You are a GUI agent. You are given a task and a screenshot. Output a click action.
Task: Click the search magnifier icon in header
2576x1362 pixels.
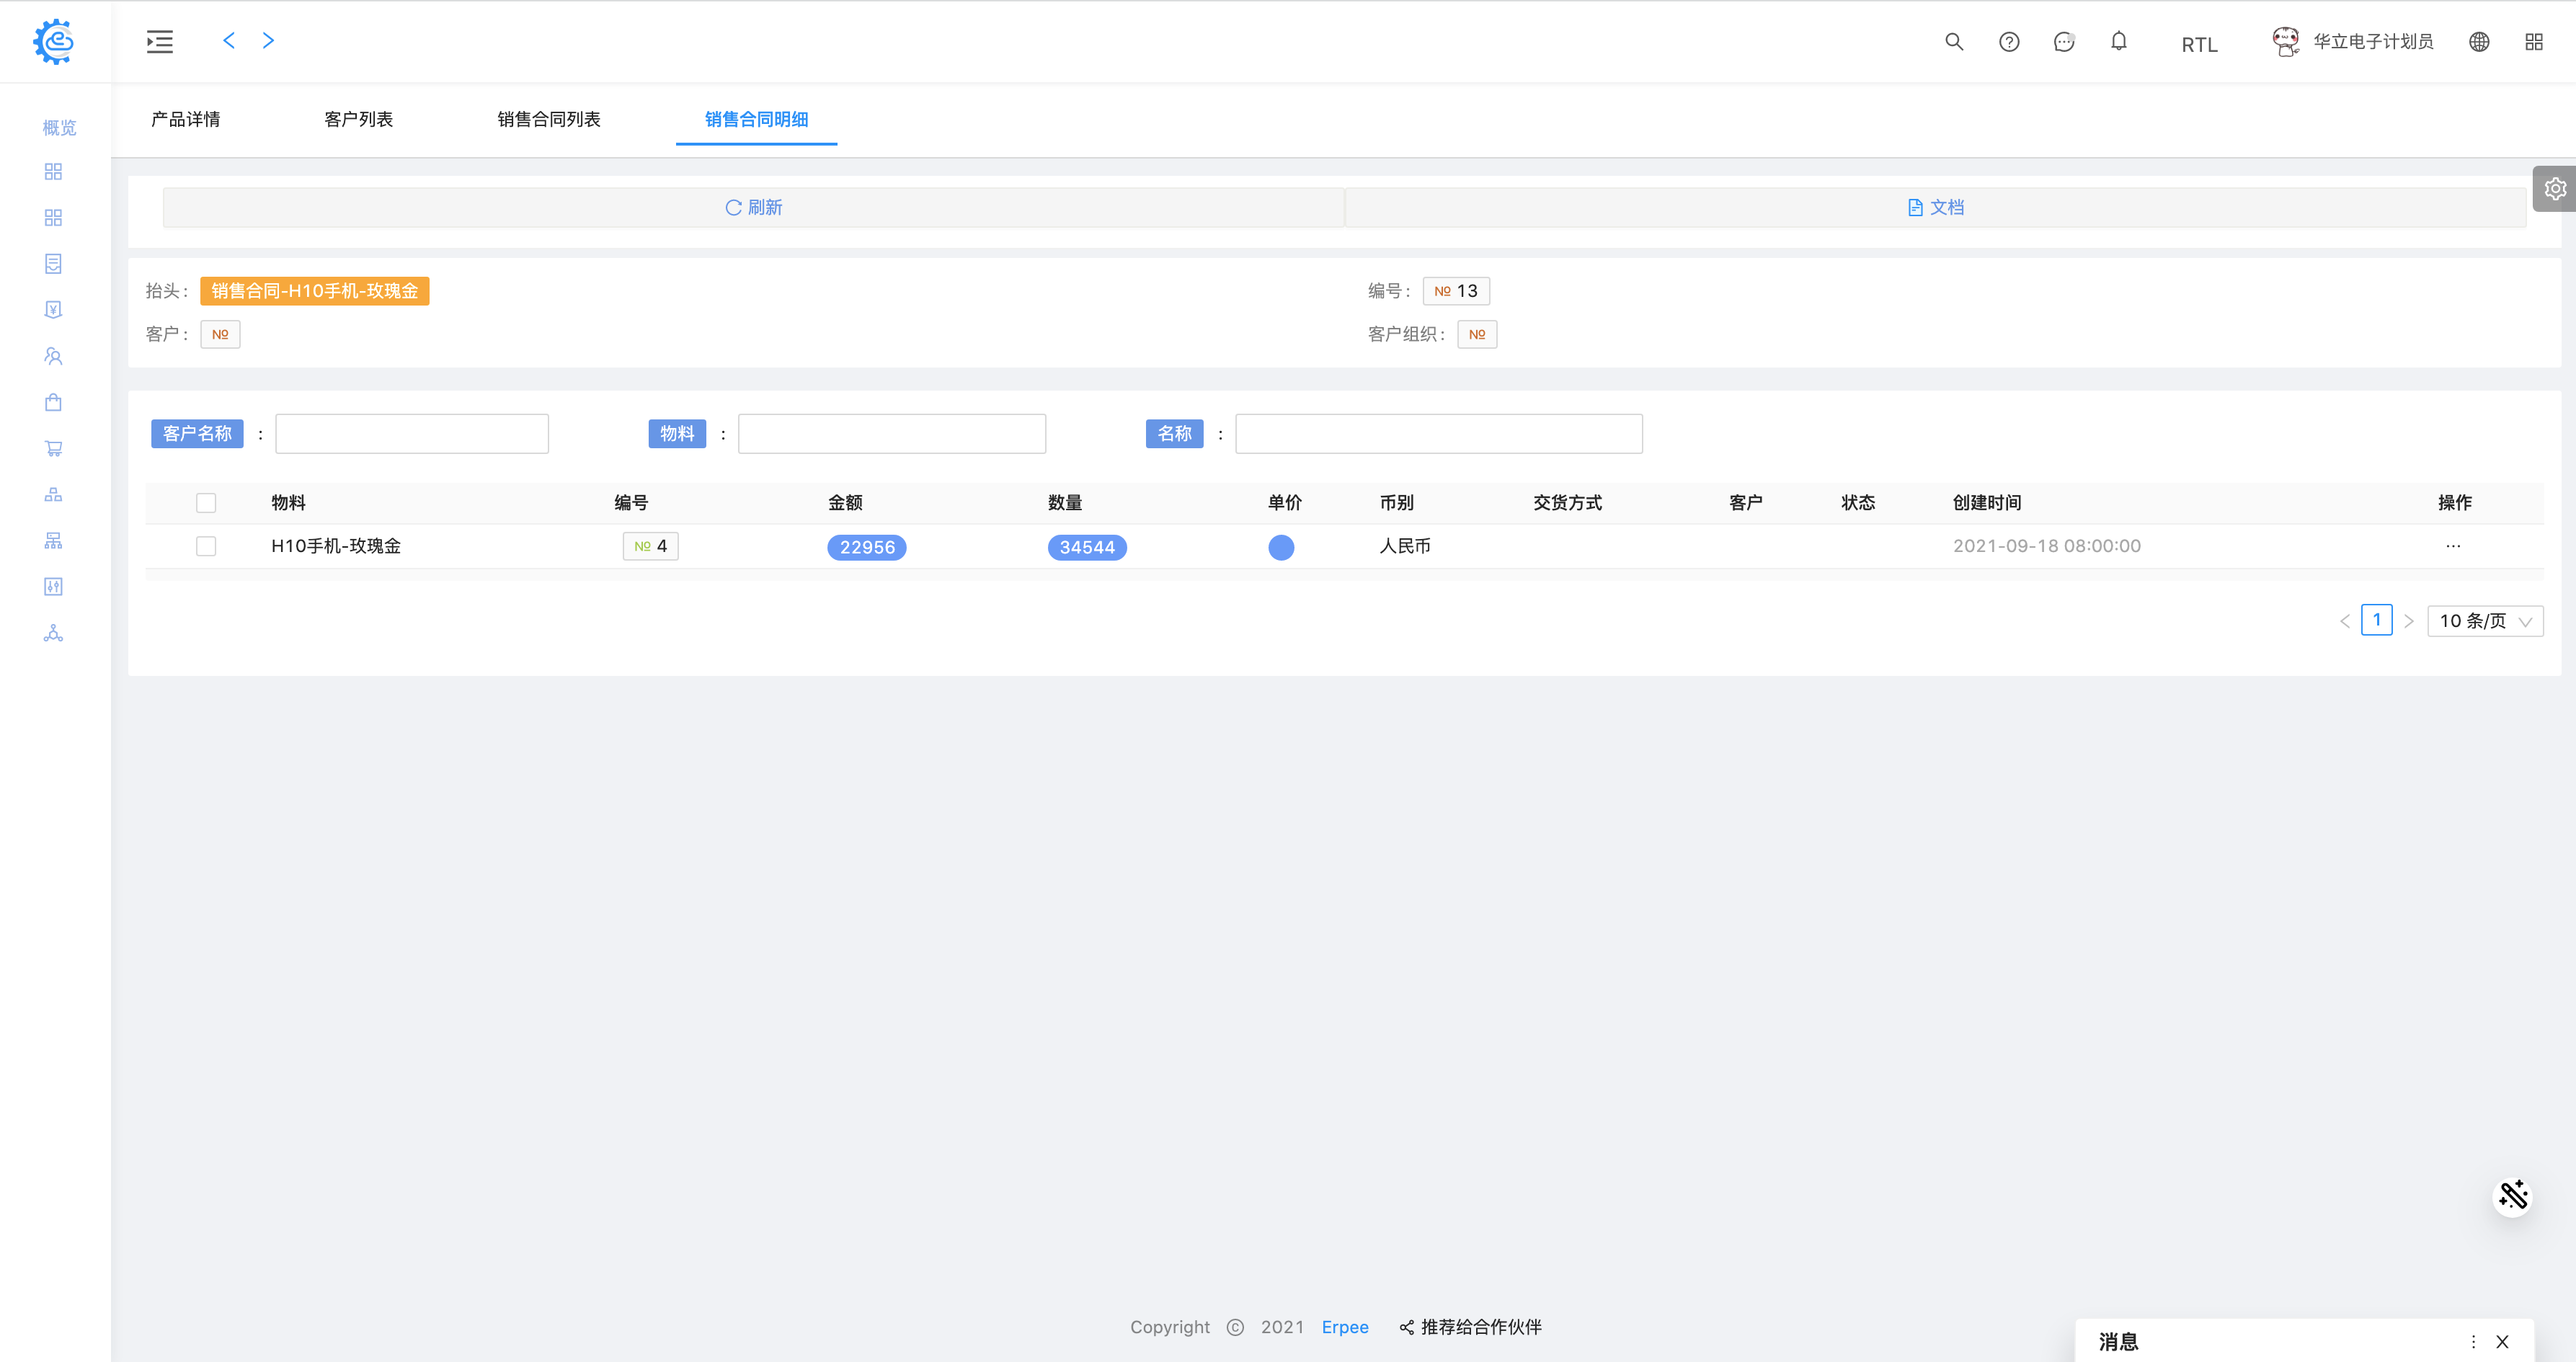coord(1954,42)
